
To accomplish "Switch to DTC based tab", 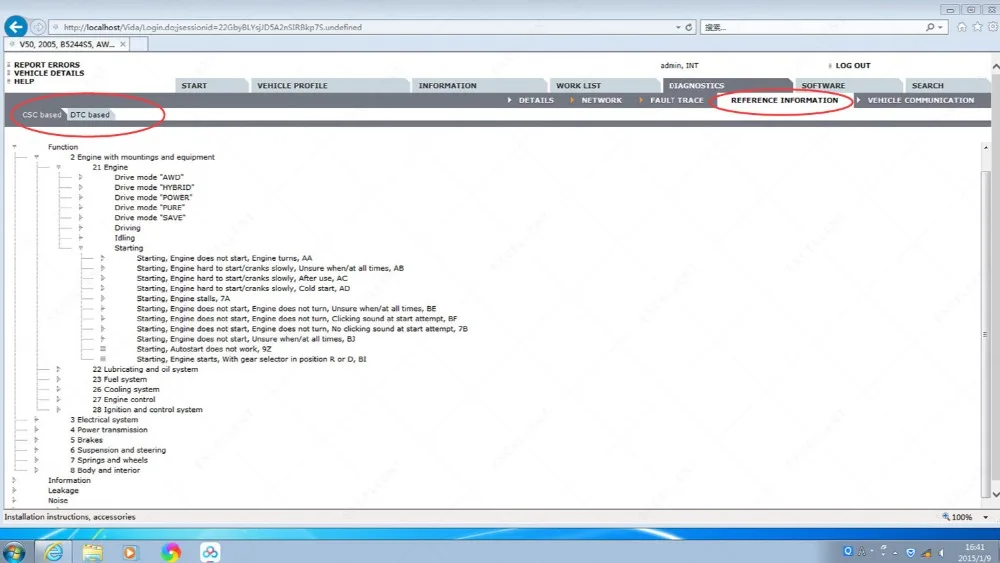I will 90,115.
